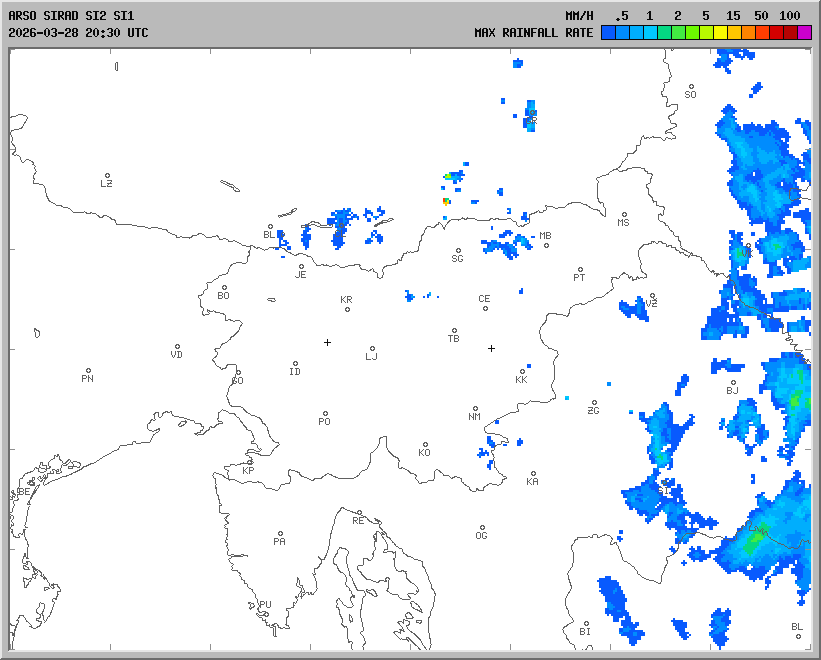Click the PN city marker
This screenshot has height=660, width=821.
pyautogui.click(x=88, y=371)
